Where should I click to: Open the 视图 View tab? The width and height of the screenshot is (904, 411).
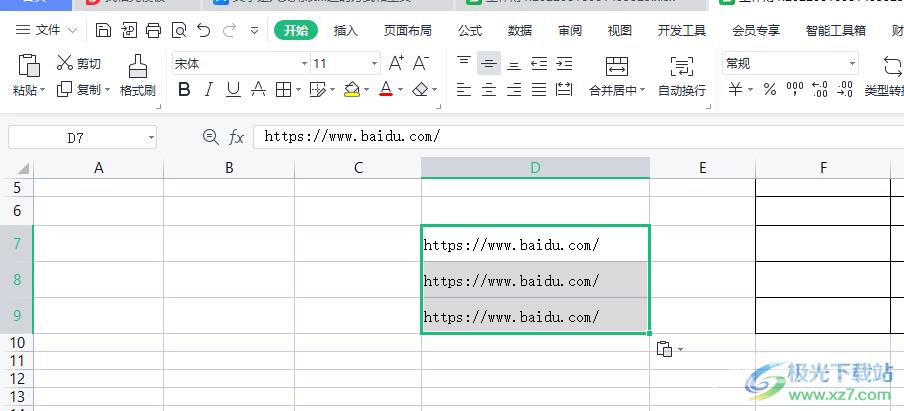620,31
